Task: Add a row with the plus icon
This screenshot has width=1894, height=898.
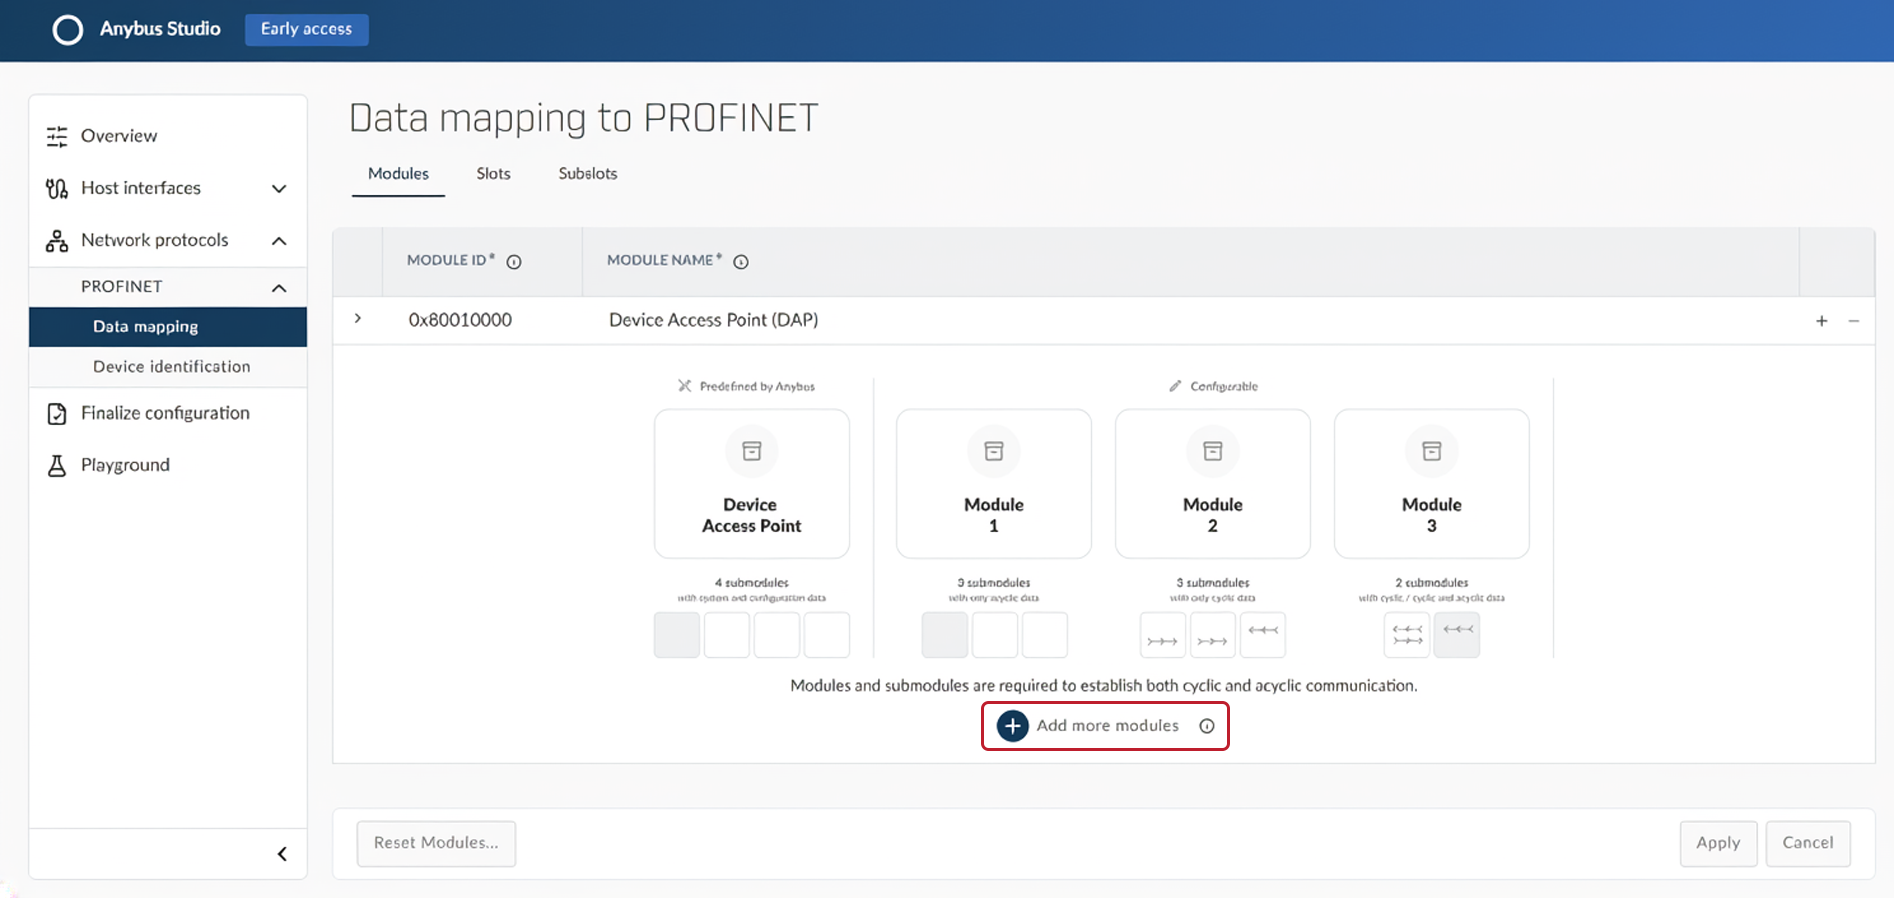Action: click(x=1821, y=321)
